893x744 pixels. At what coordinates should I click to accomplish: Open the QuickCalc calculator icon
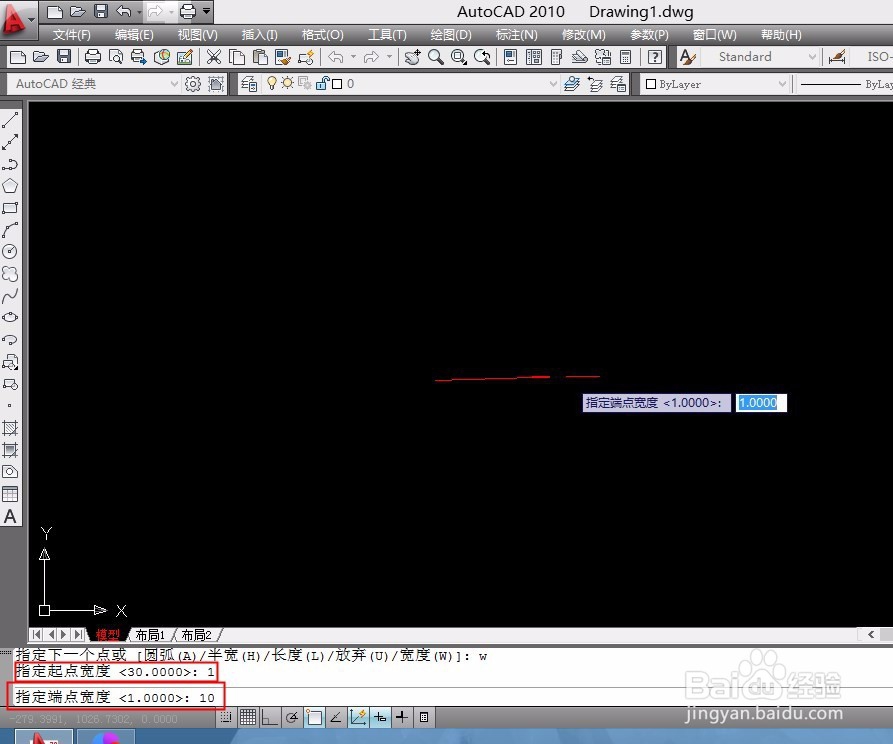click(625, 56)
